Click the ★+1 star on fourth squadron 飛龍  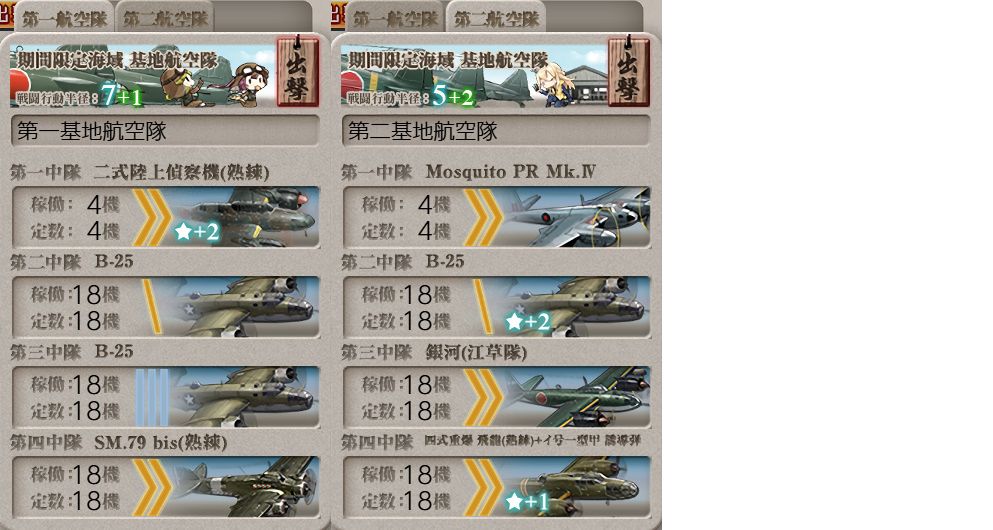[528, 502]
